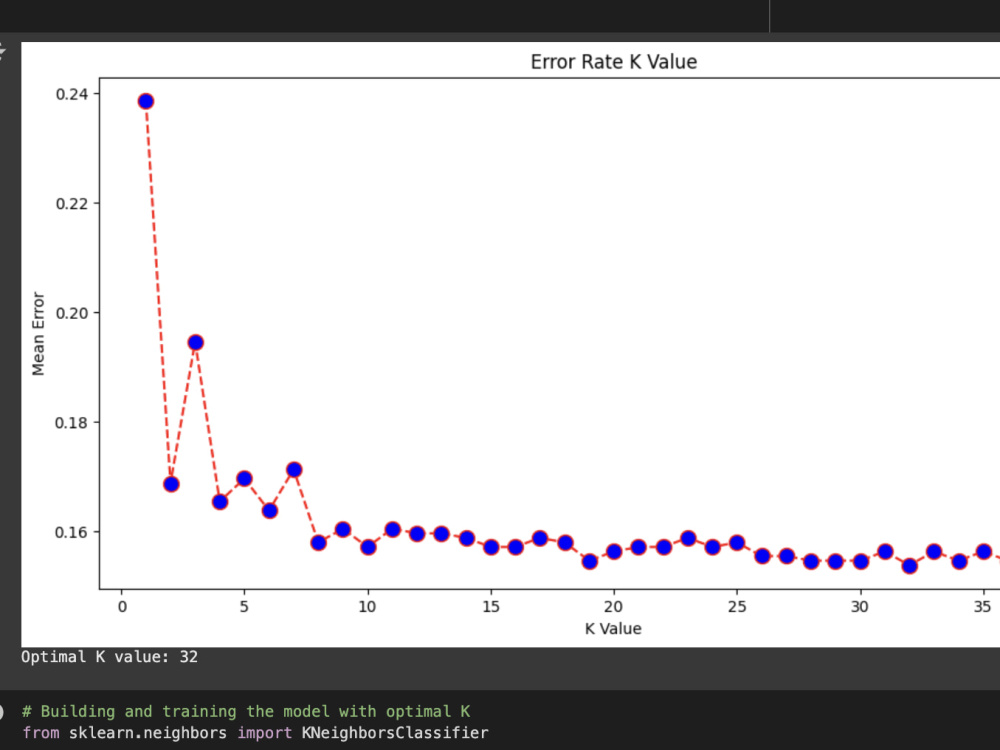The width and height of the screenshot is (1000, 750).
Task: Click the 0.22 y-axis tick label
Action: (72, 204)
